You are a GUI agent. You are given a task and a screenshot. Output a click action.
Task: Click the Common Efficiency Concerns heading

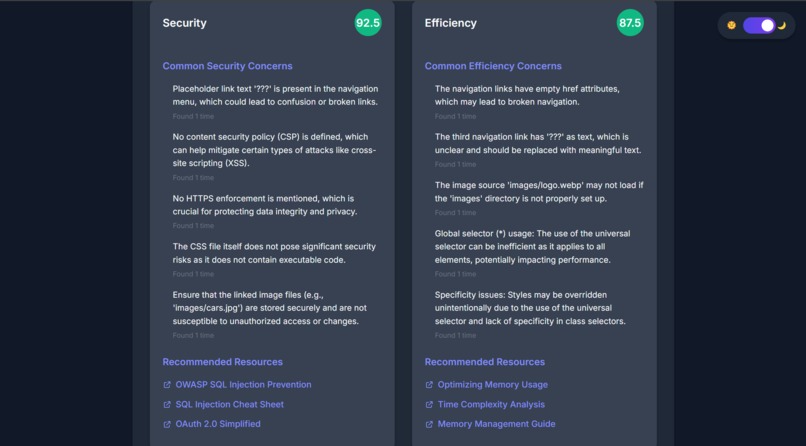[x=493, y=66]
